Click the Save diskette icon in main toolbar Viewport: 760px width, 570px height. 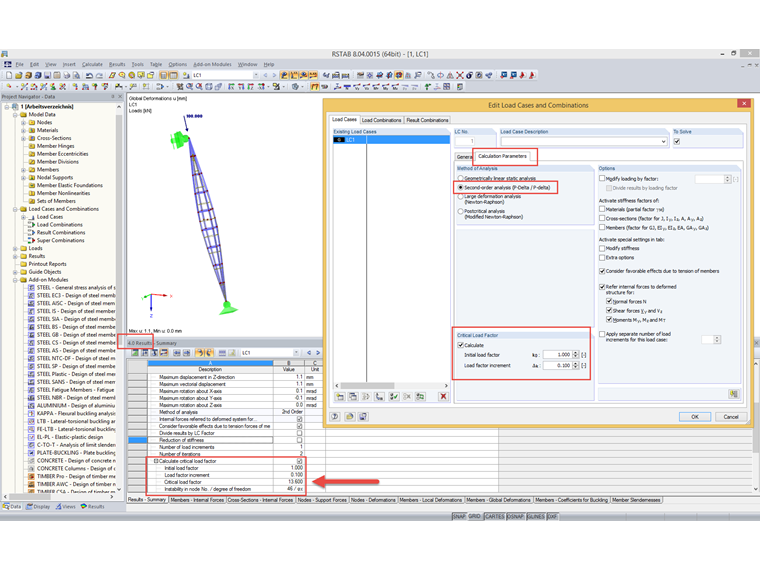48,75
